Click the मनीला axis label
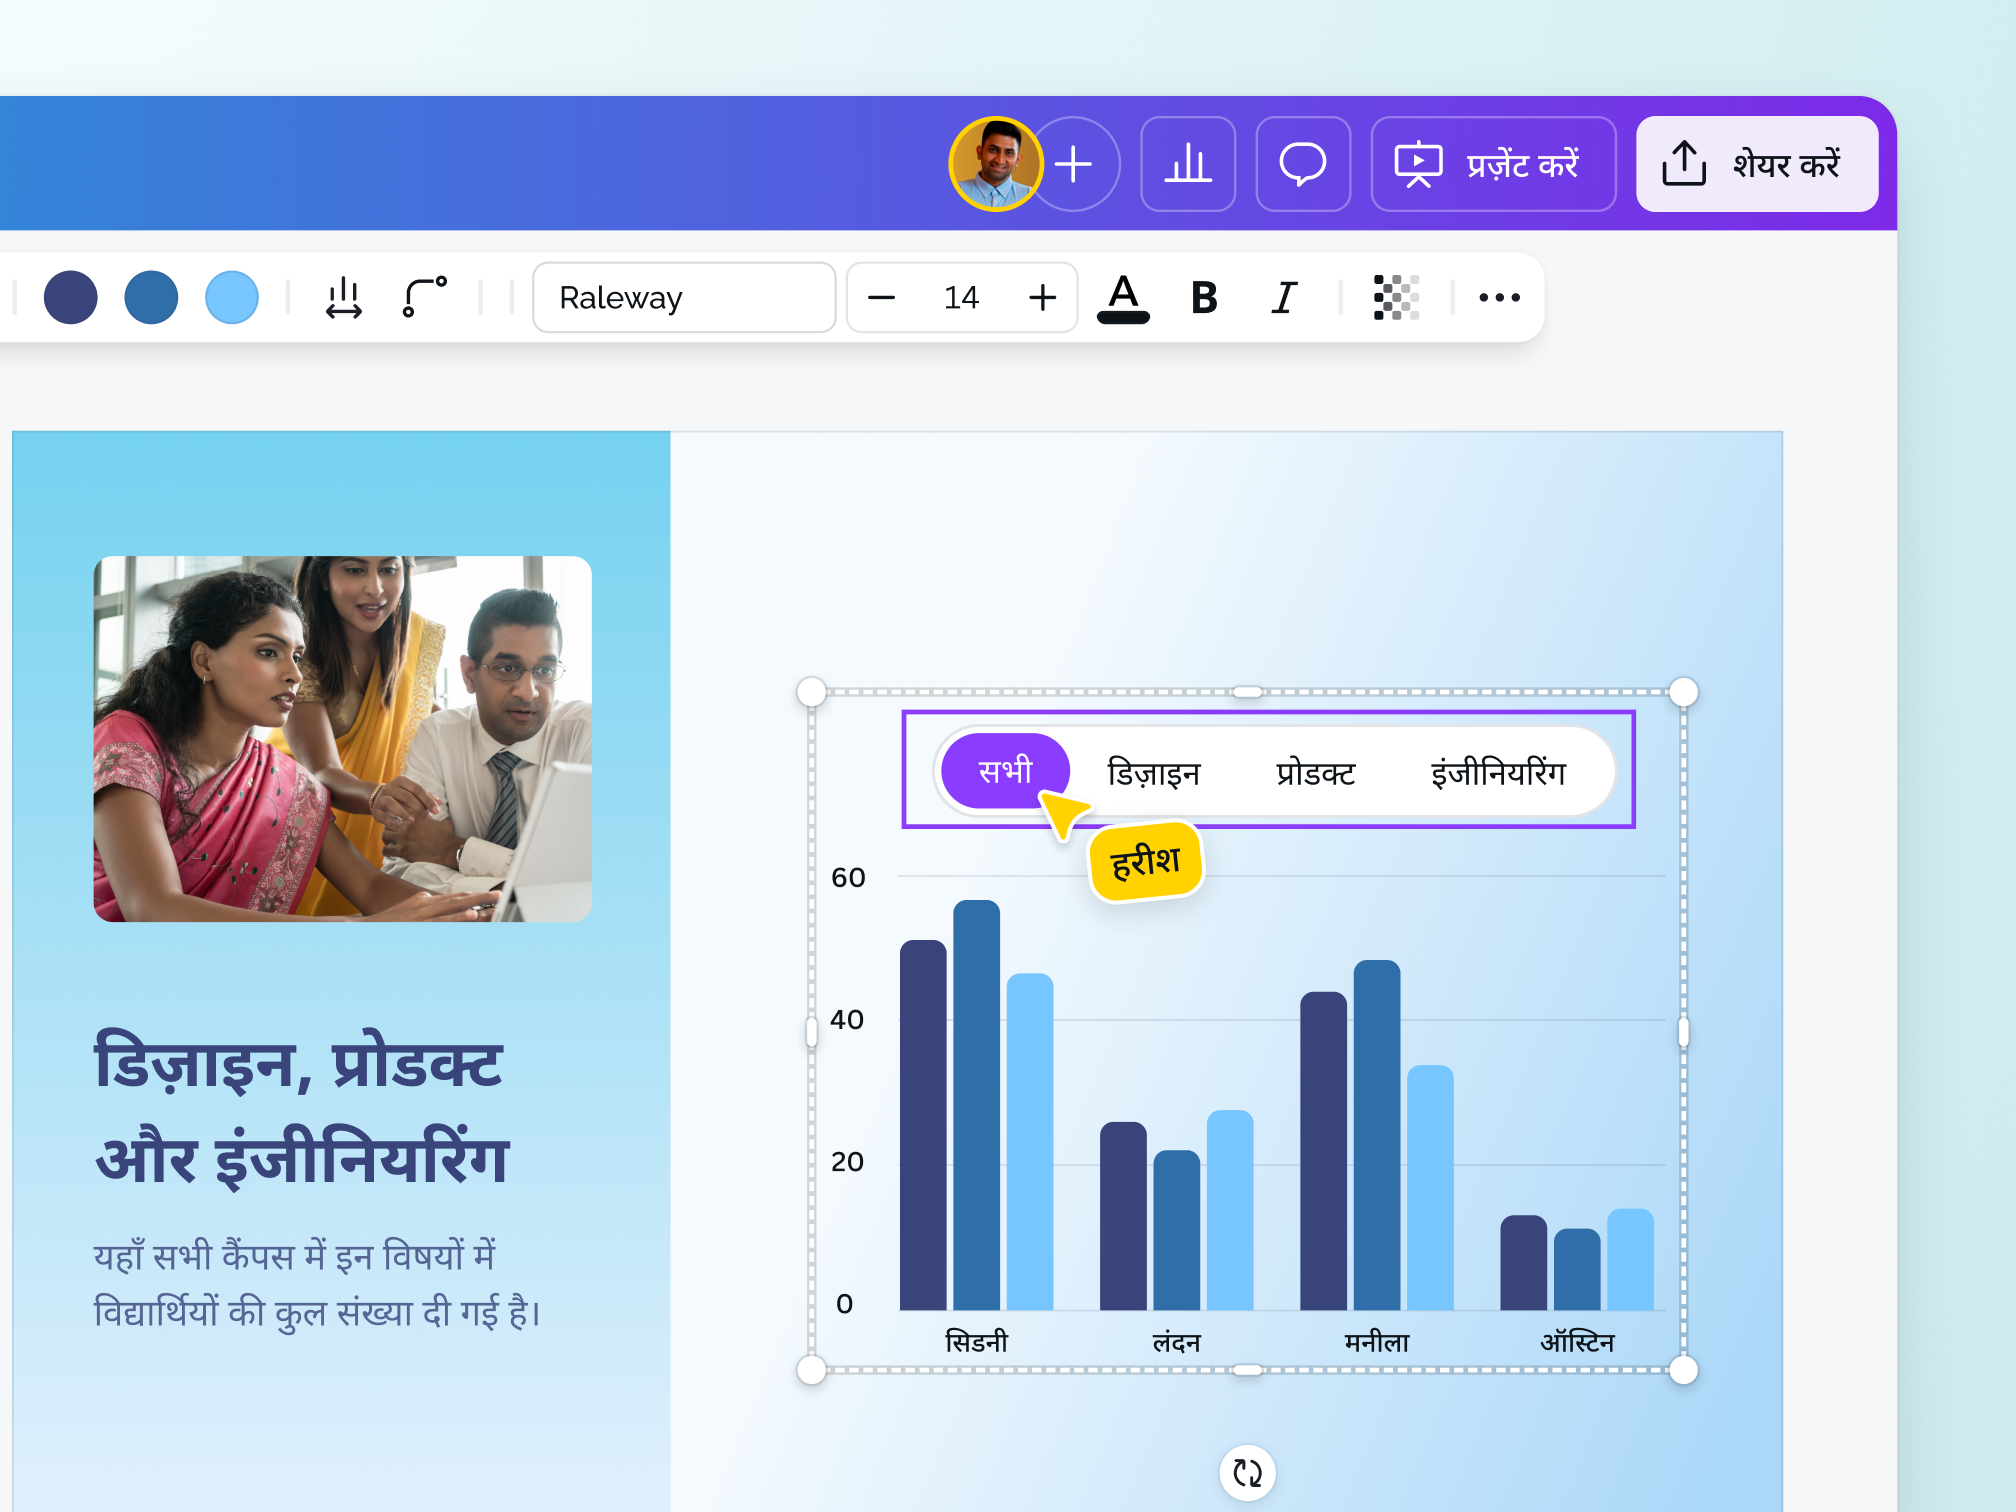This screenshot has width=2016, height=1512. click(1377, 1341)
